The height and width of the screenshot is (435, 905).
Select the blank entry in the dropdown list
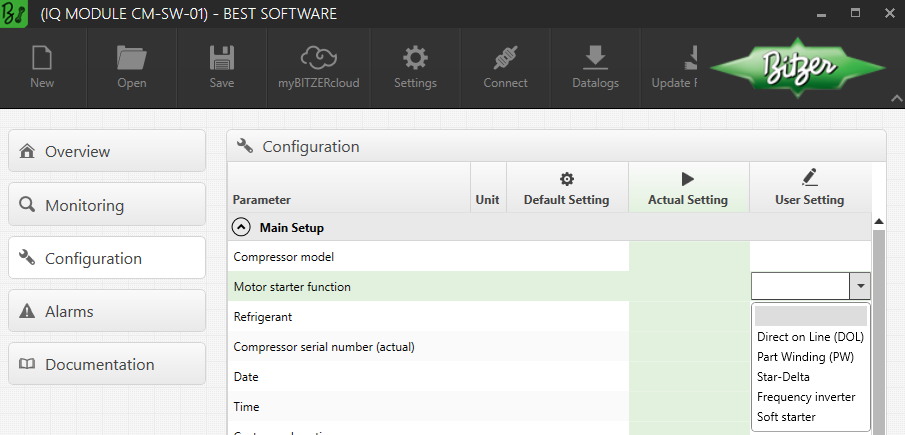tap(810, 316)
